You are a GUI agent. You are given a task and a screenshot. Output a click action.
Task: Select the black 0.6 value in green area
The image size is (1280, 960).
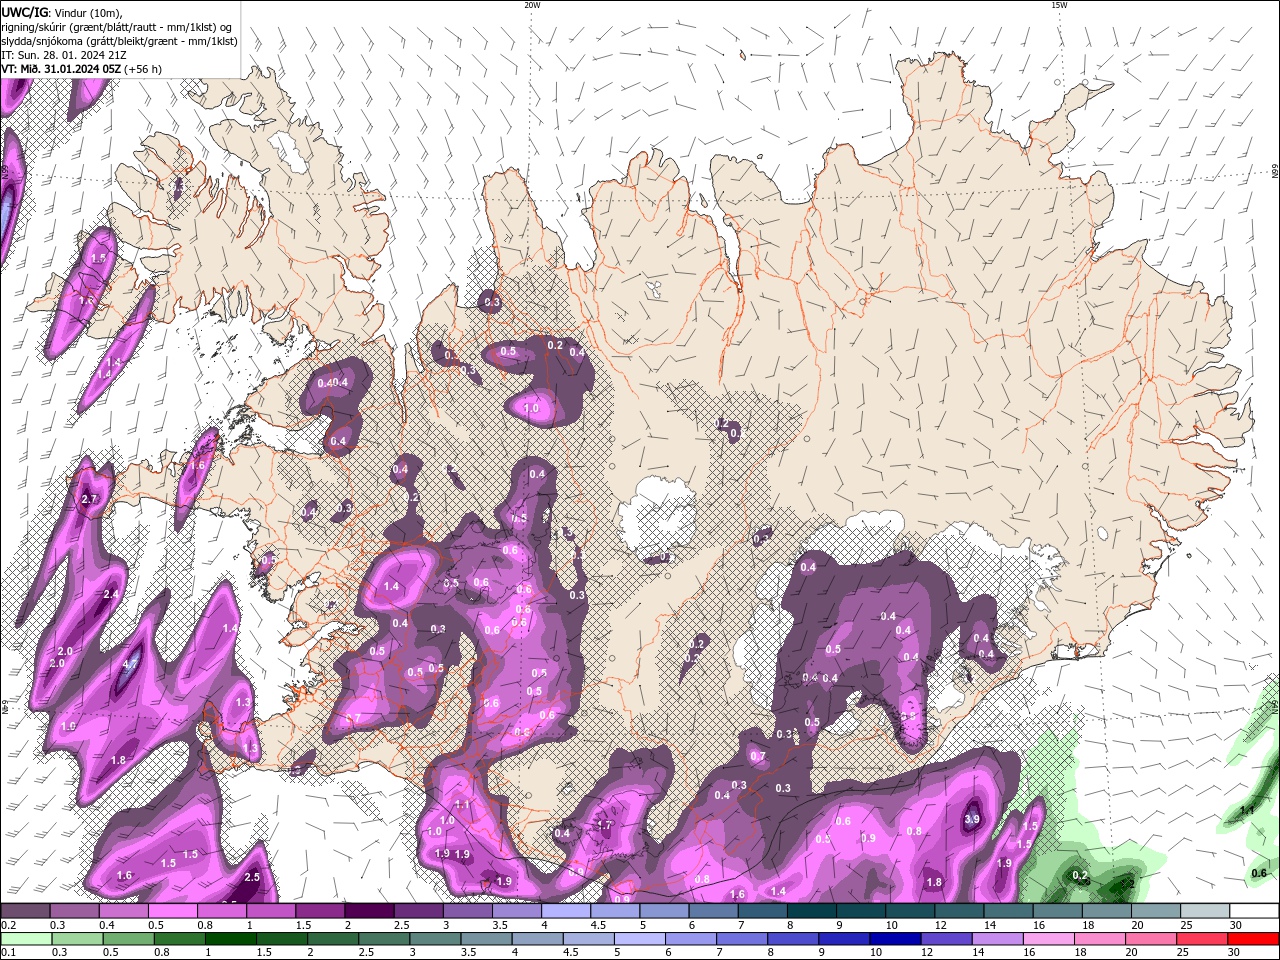[x=1259, y=873]
